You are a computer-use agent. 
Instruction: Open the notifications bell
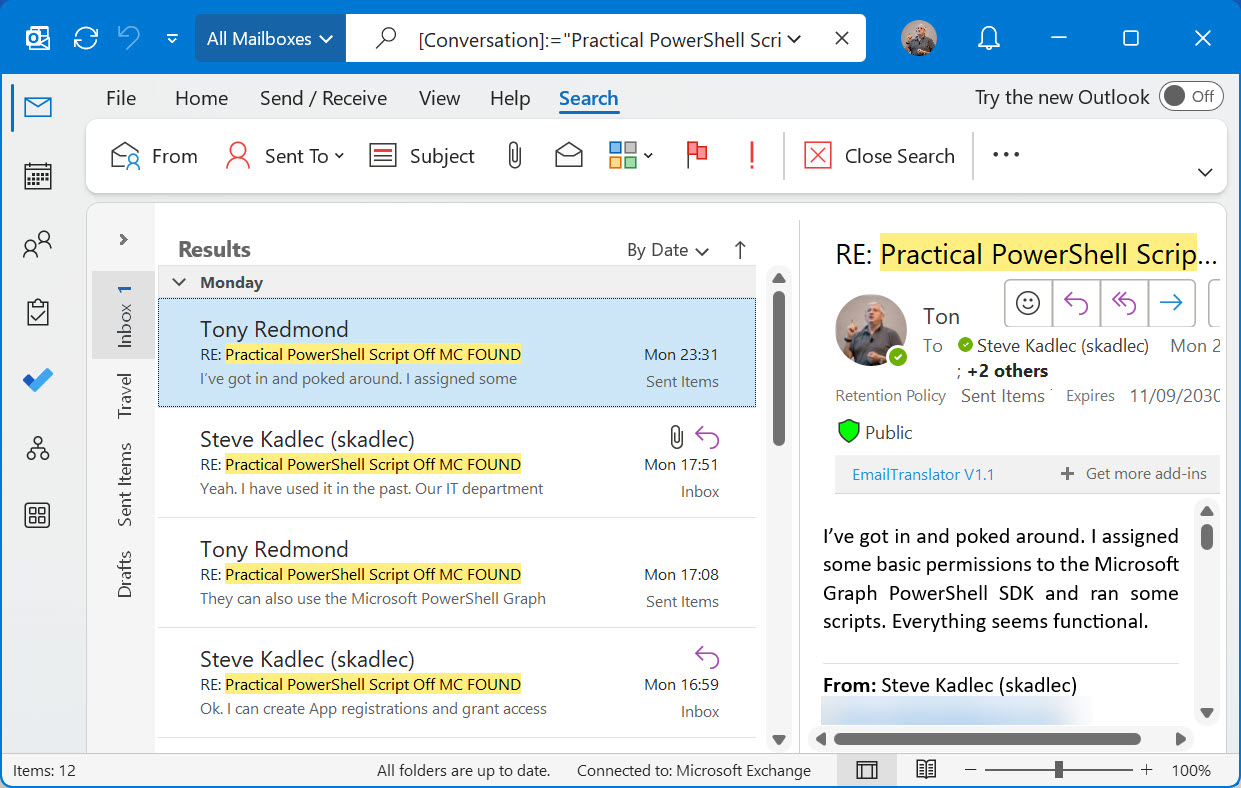[x=989, y=39]
